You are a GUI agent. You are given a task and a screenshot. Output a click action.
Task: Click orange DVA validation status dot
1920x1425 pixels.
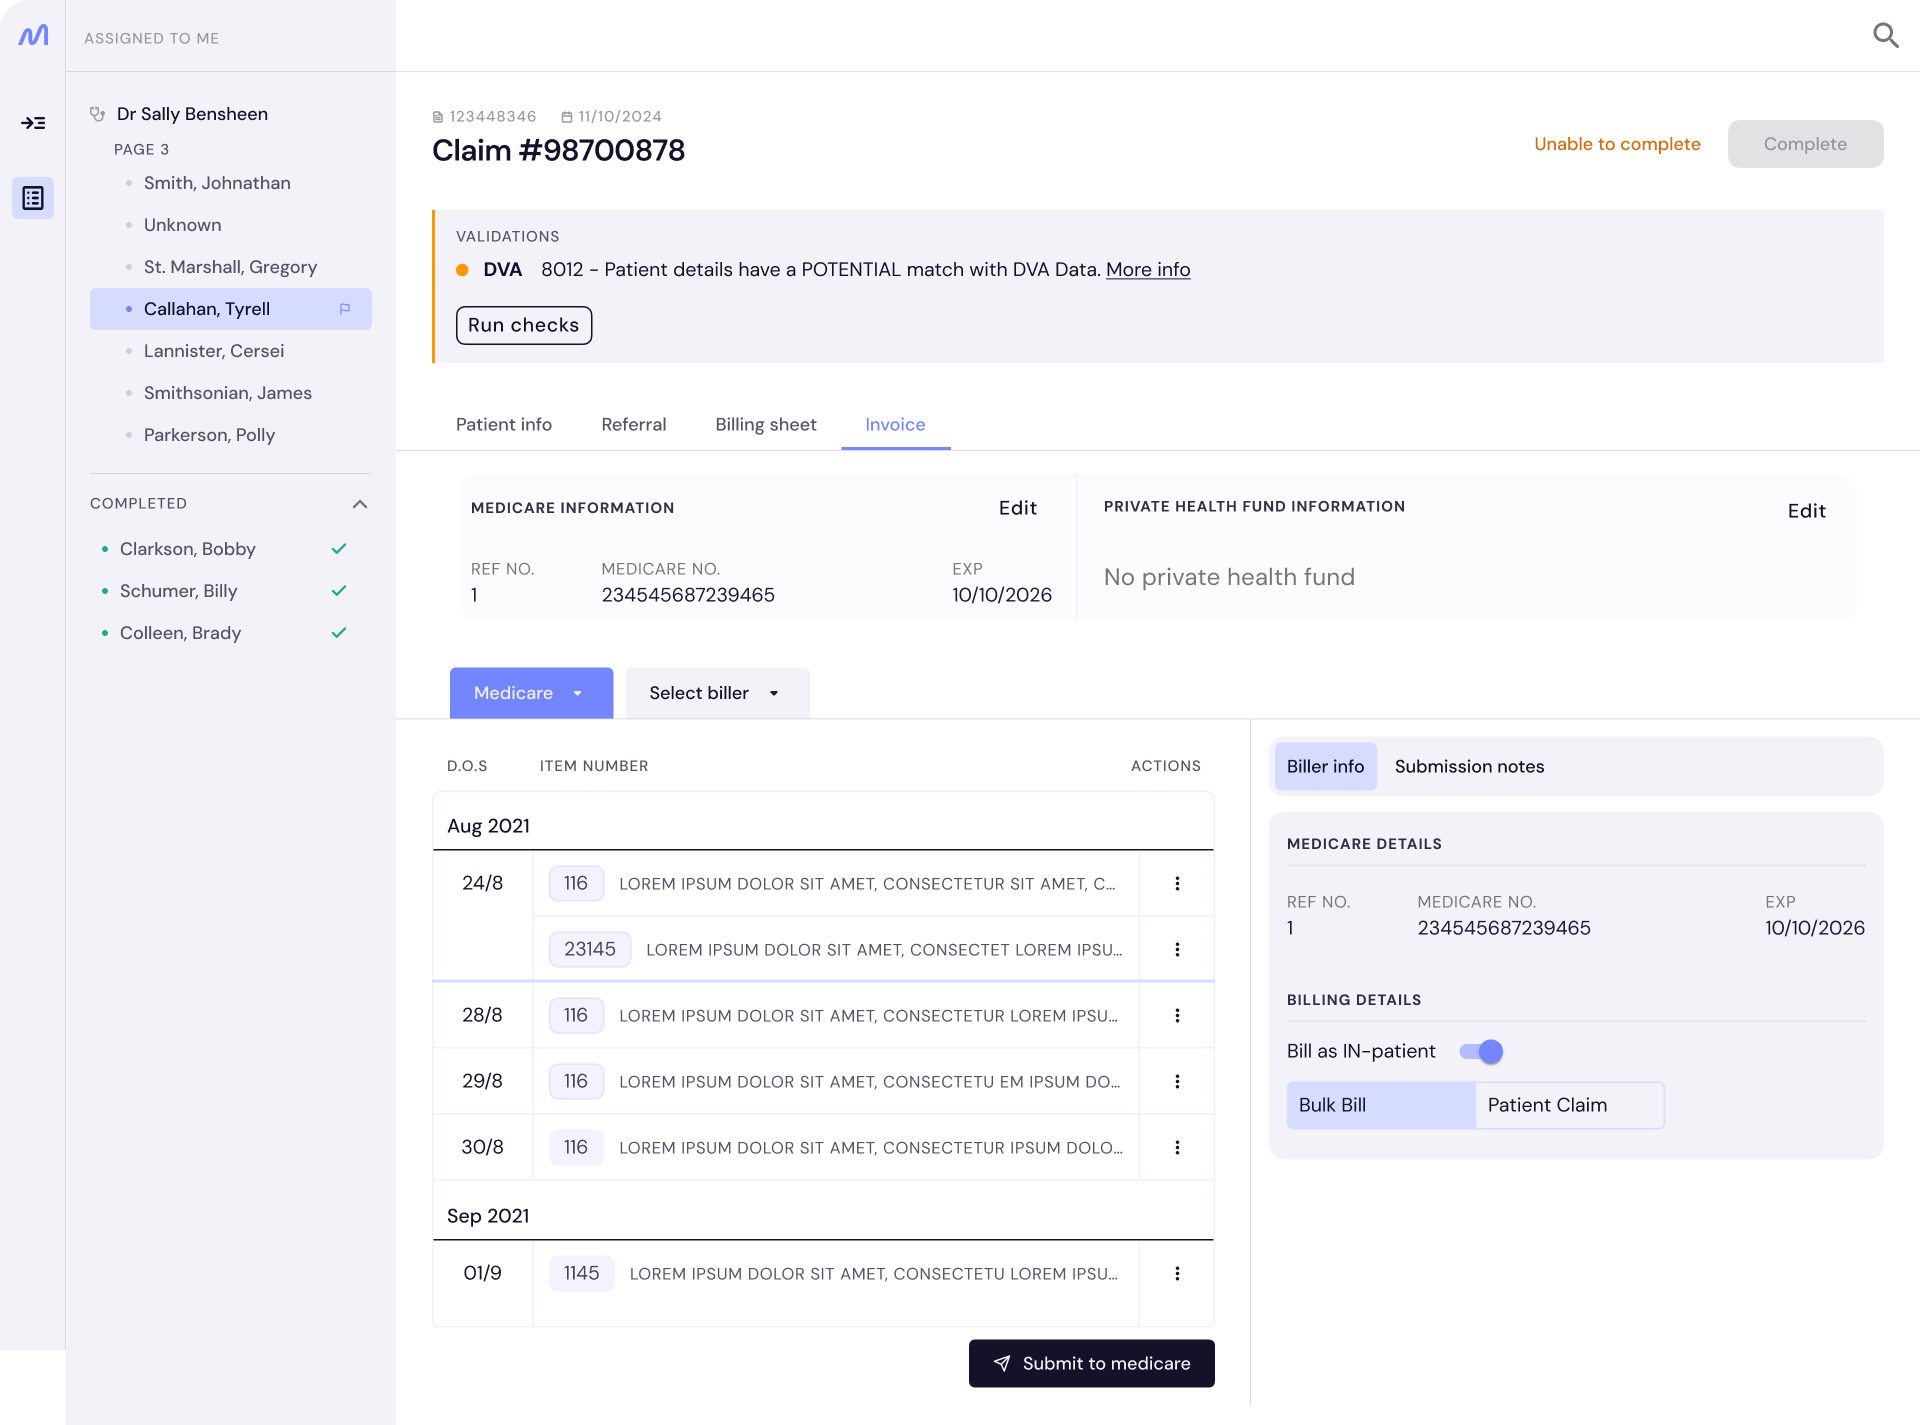pos(462,270)
